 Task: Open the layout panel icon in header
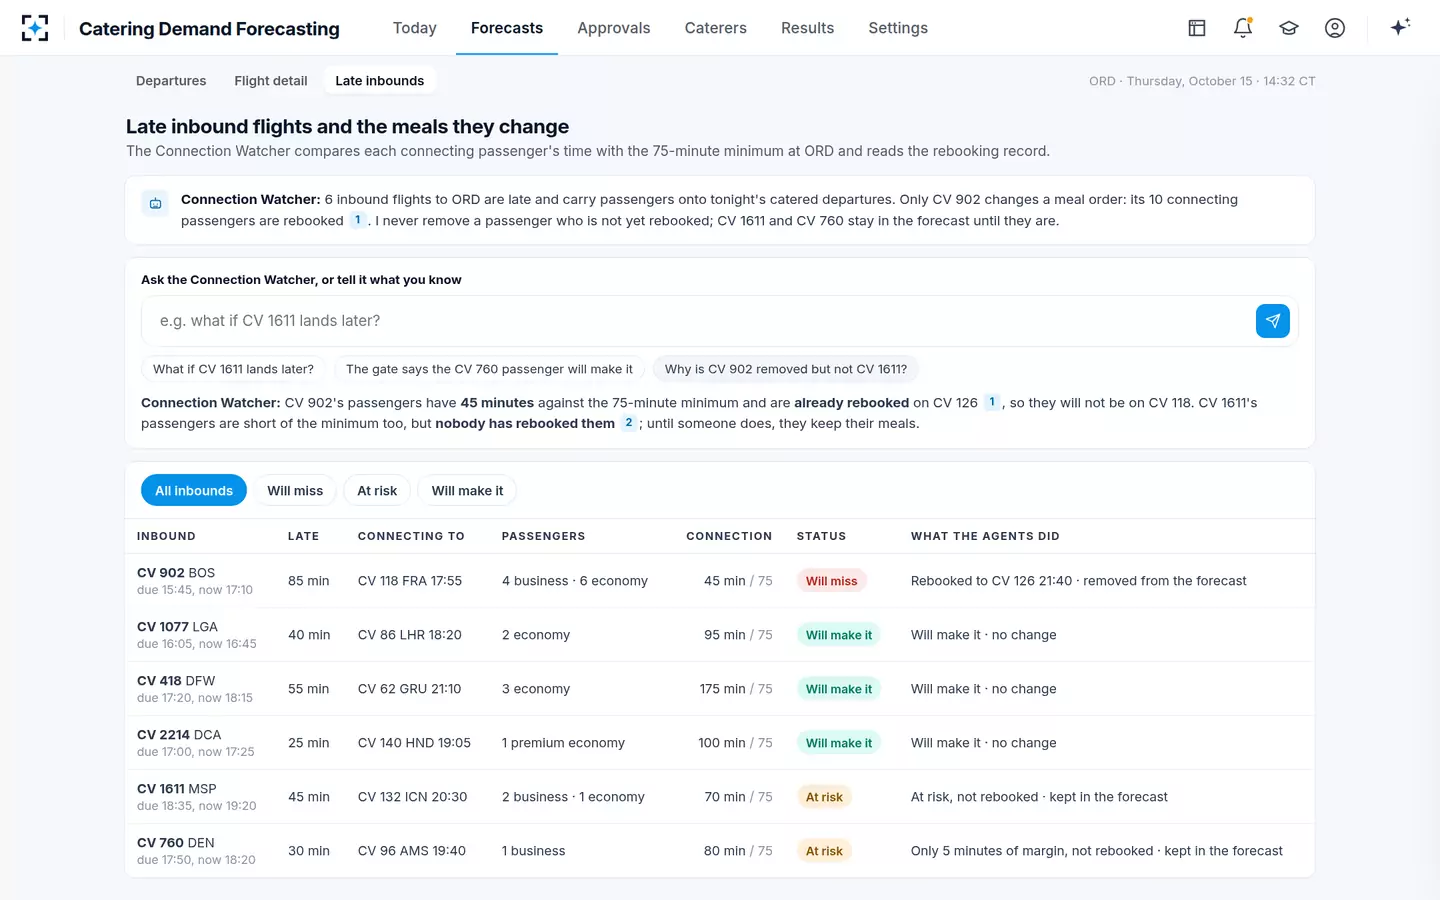point(1197,28)
